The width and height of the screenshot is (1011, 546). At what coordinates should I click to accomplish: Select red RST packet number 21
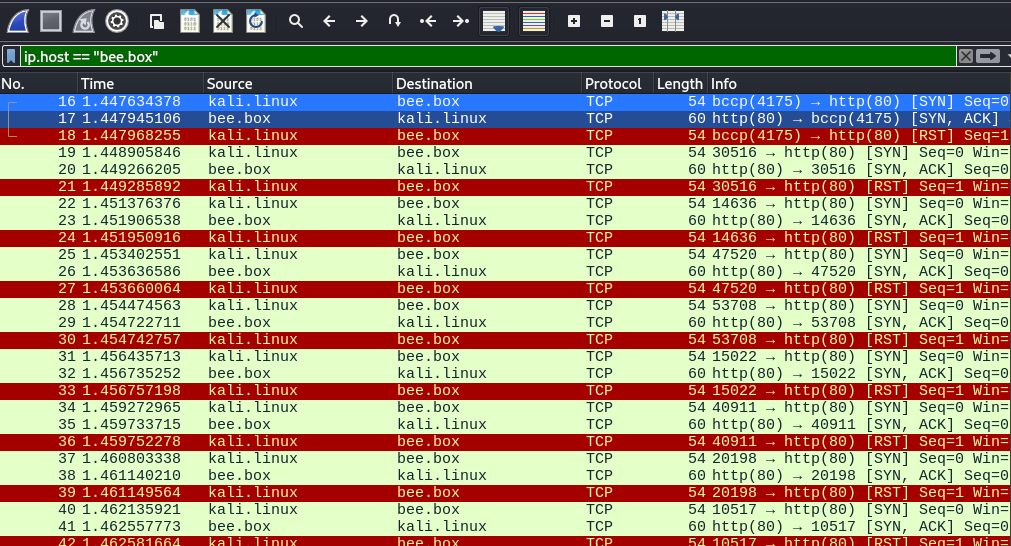pyautogui.click(x=506, y=186)
